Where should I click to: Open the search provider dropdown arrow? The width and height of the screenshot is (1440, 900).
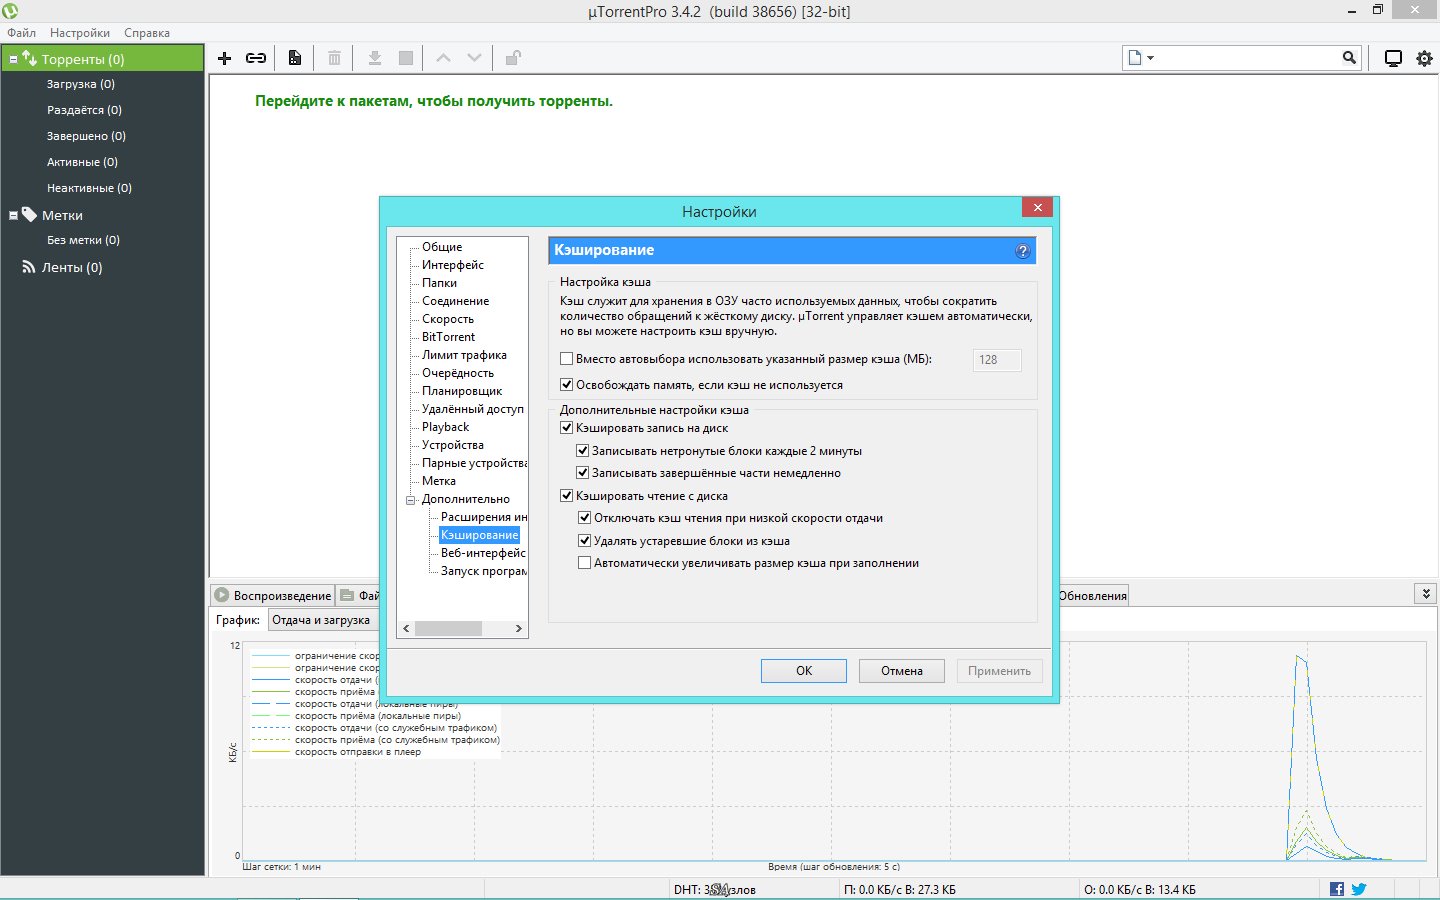pyautogui.click(x=1150, y=58)
